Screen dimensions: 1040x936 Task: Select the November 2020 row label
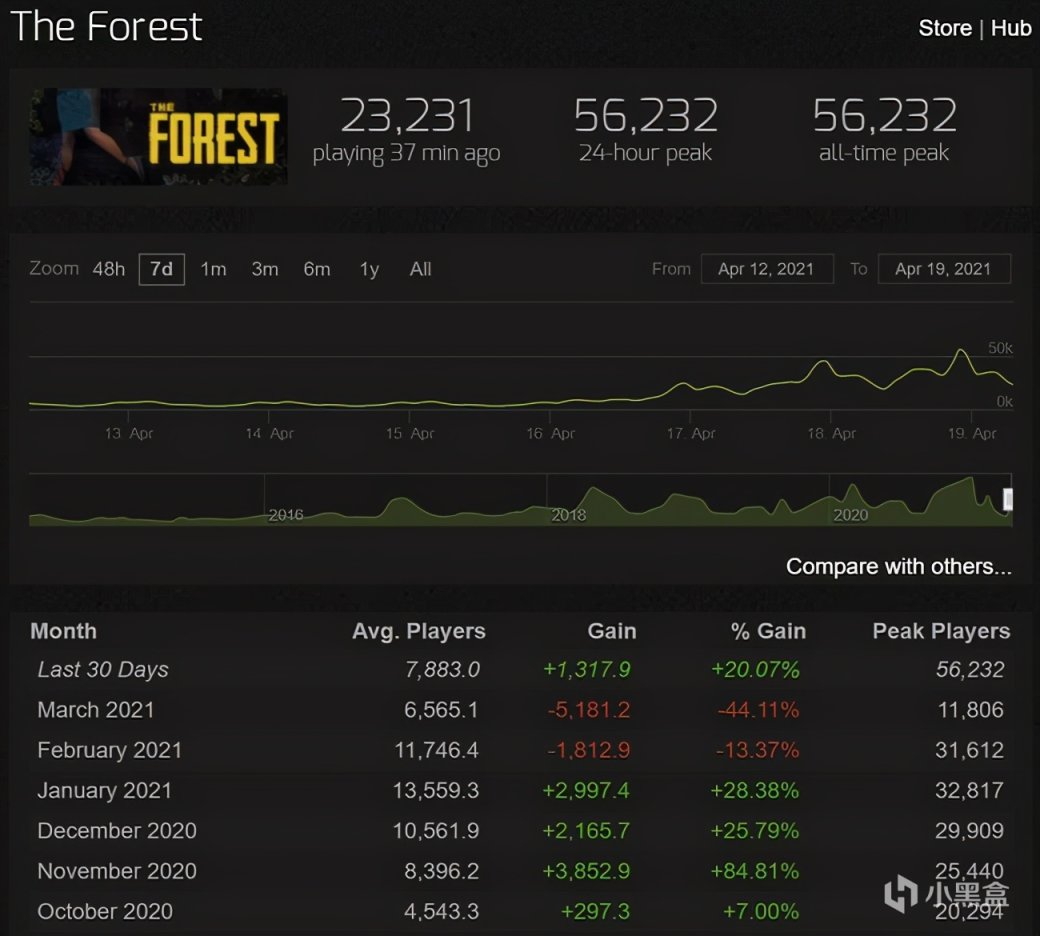click(x=117, y=871)
